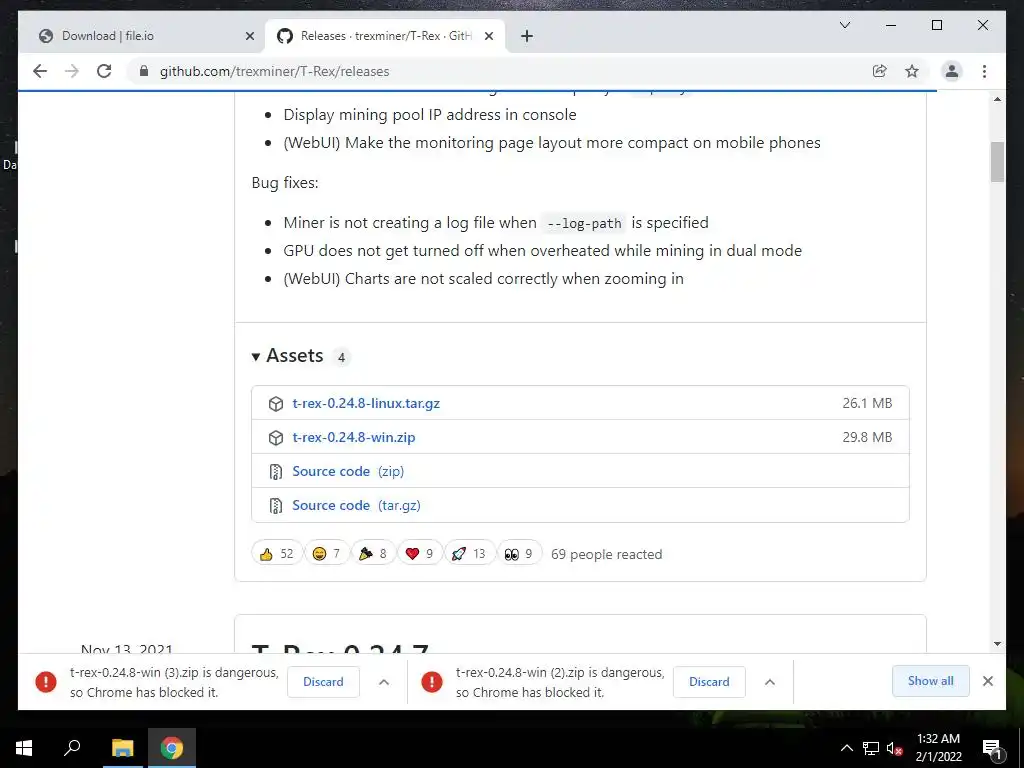Close the Download file.io tab
1024x768 pixels.
coord(249,36)
